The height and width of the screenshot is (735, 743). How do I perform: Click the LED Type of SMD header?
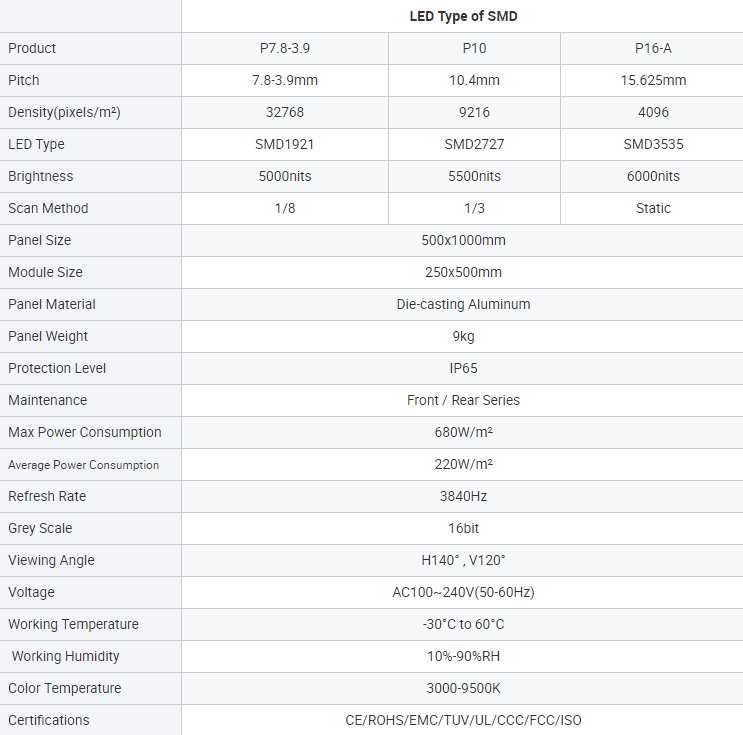(463, 16)
